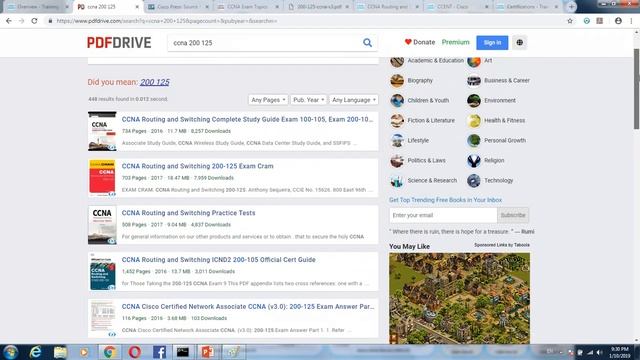Open the Any Language dropdown

(x=353, y=100)
